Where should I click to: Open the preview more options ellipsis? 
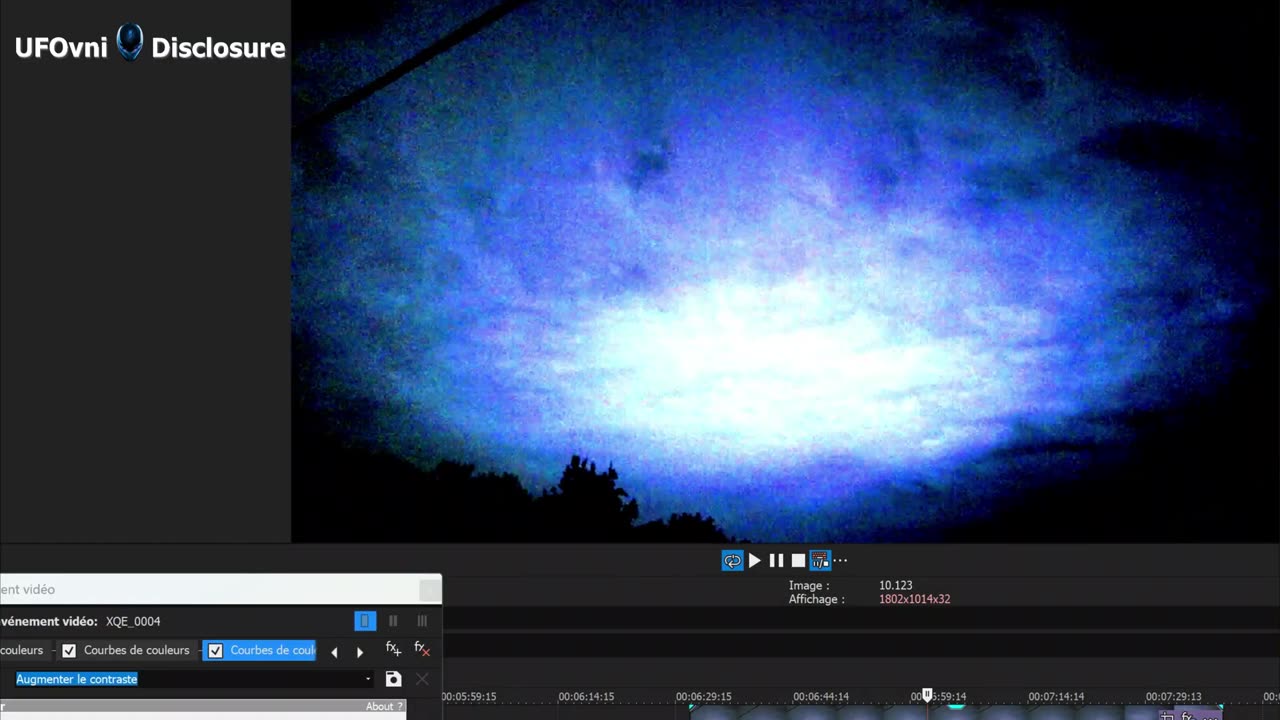(x=841, y=561)
